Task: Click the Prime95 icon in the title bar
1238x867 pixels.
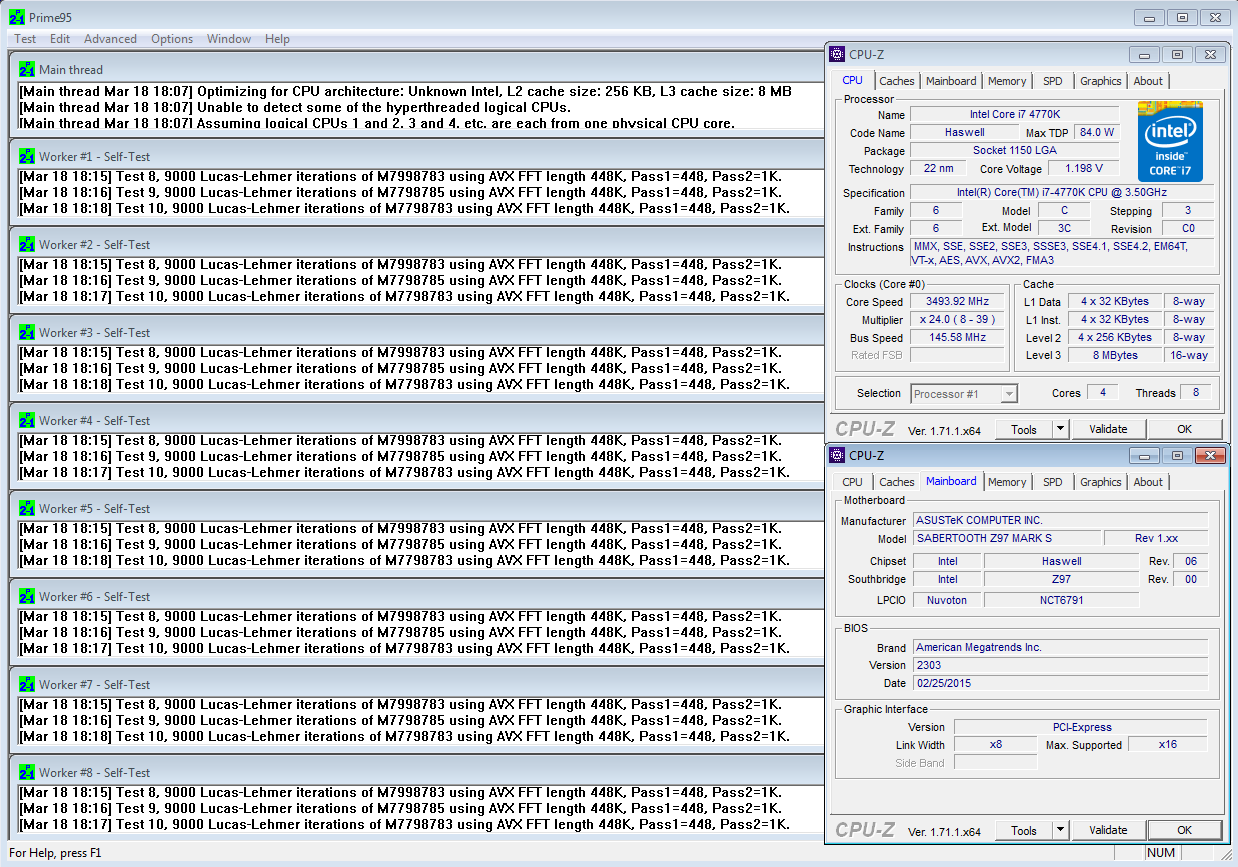Action: (16, 17)
